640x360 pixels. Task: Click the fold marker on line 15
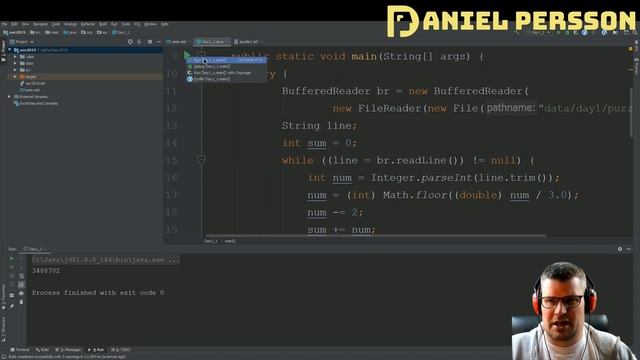[201, 160]
